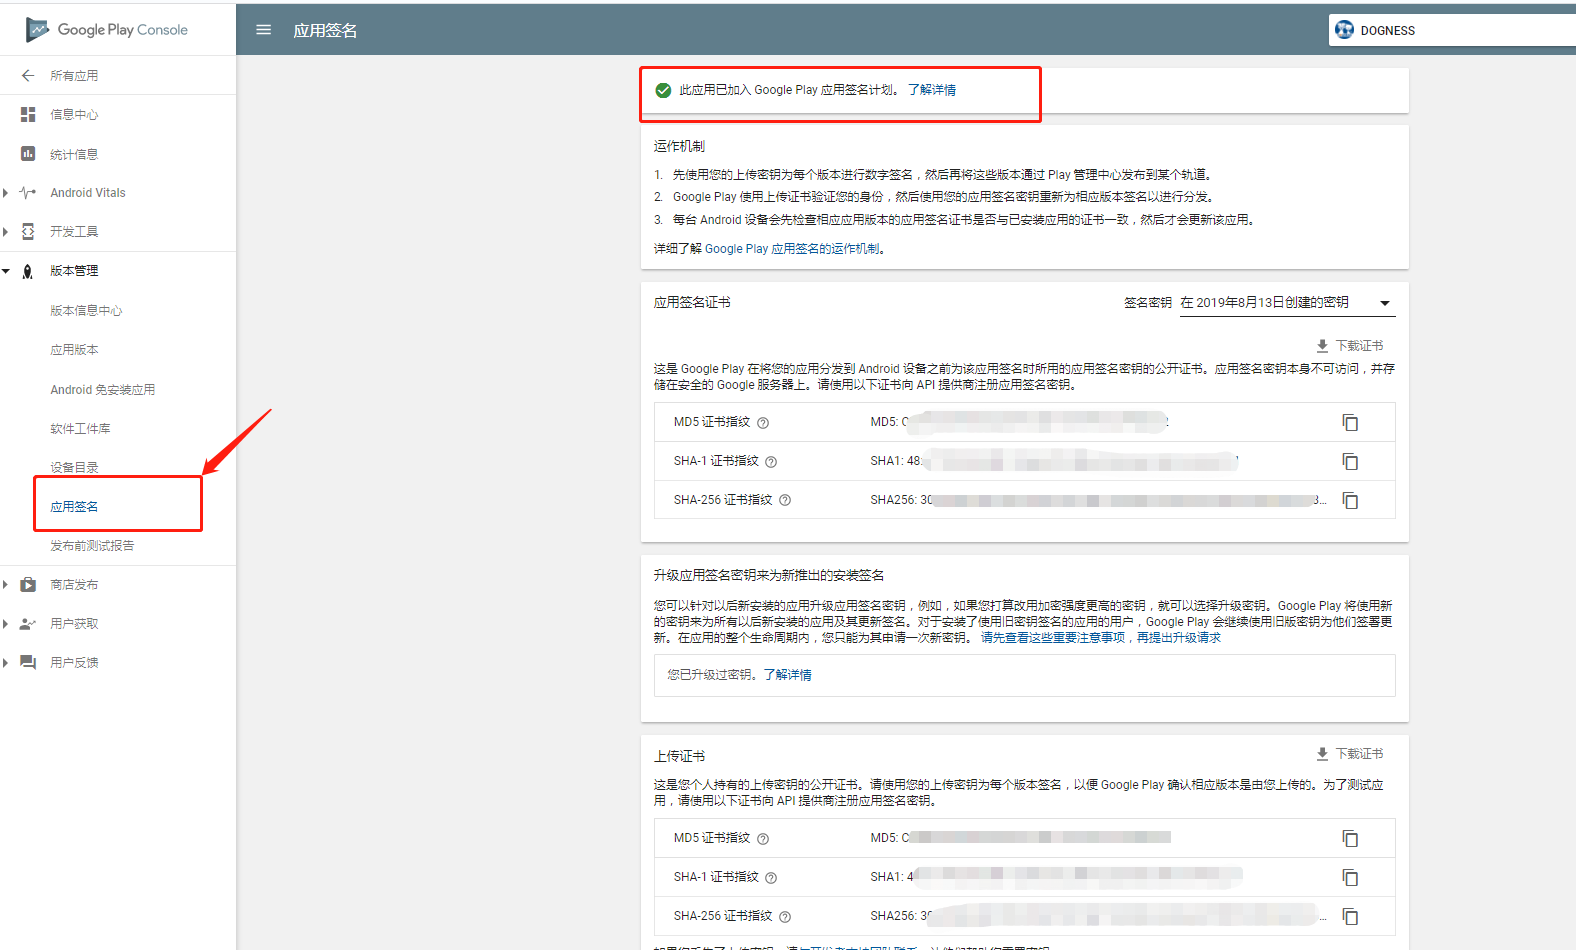1576x950 pixels.
Task: Click the 请先查看这些重要注意事项 upgrade request link
Action: click(x=1101, y=638)
